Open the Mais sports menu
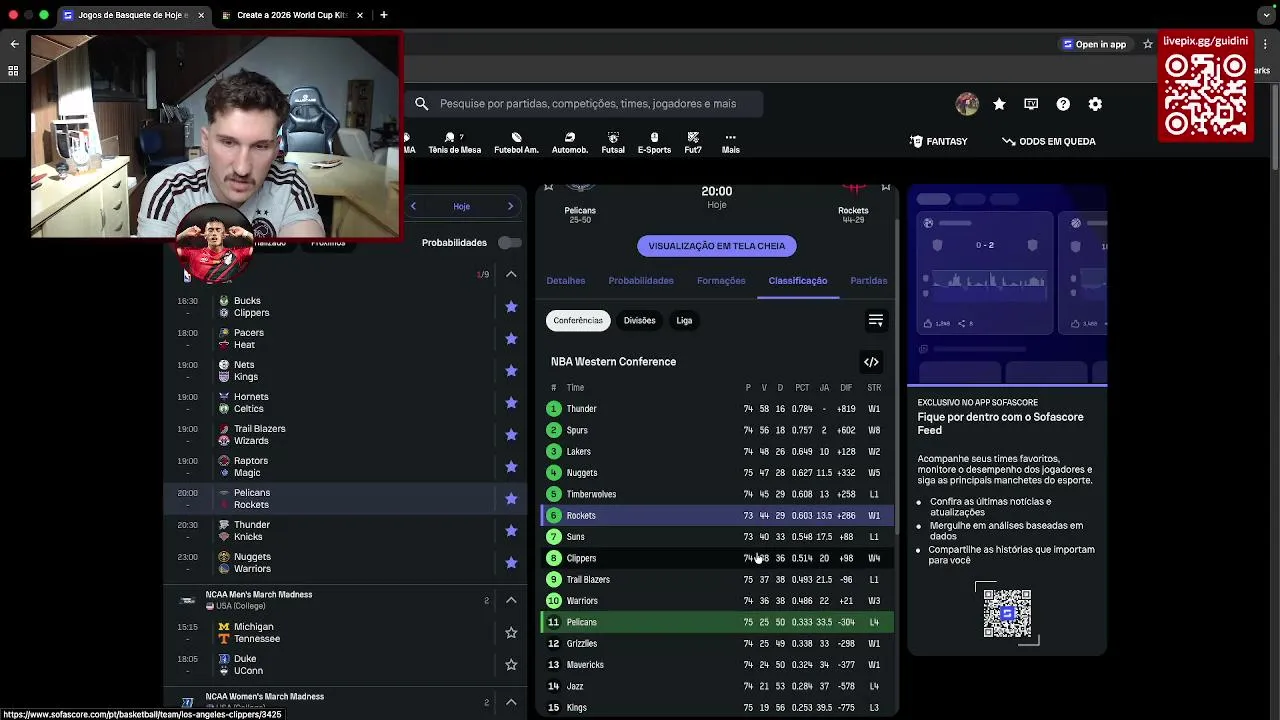1280x720 pixels. click(x=731, y=143)
